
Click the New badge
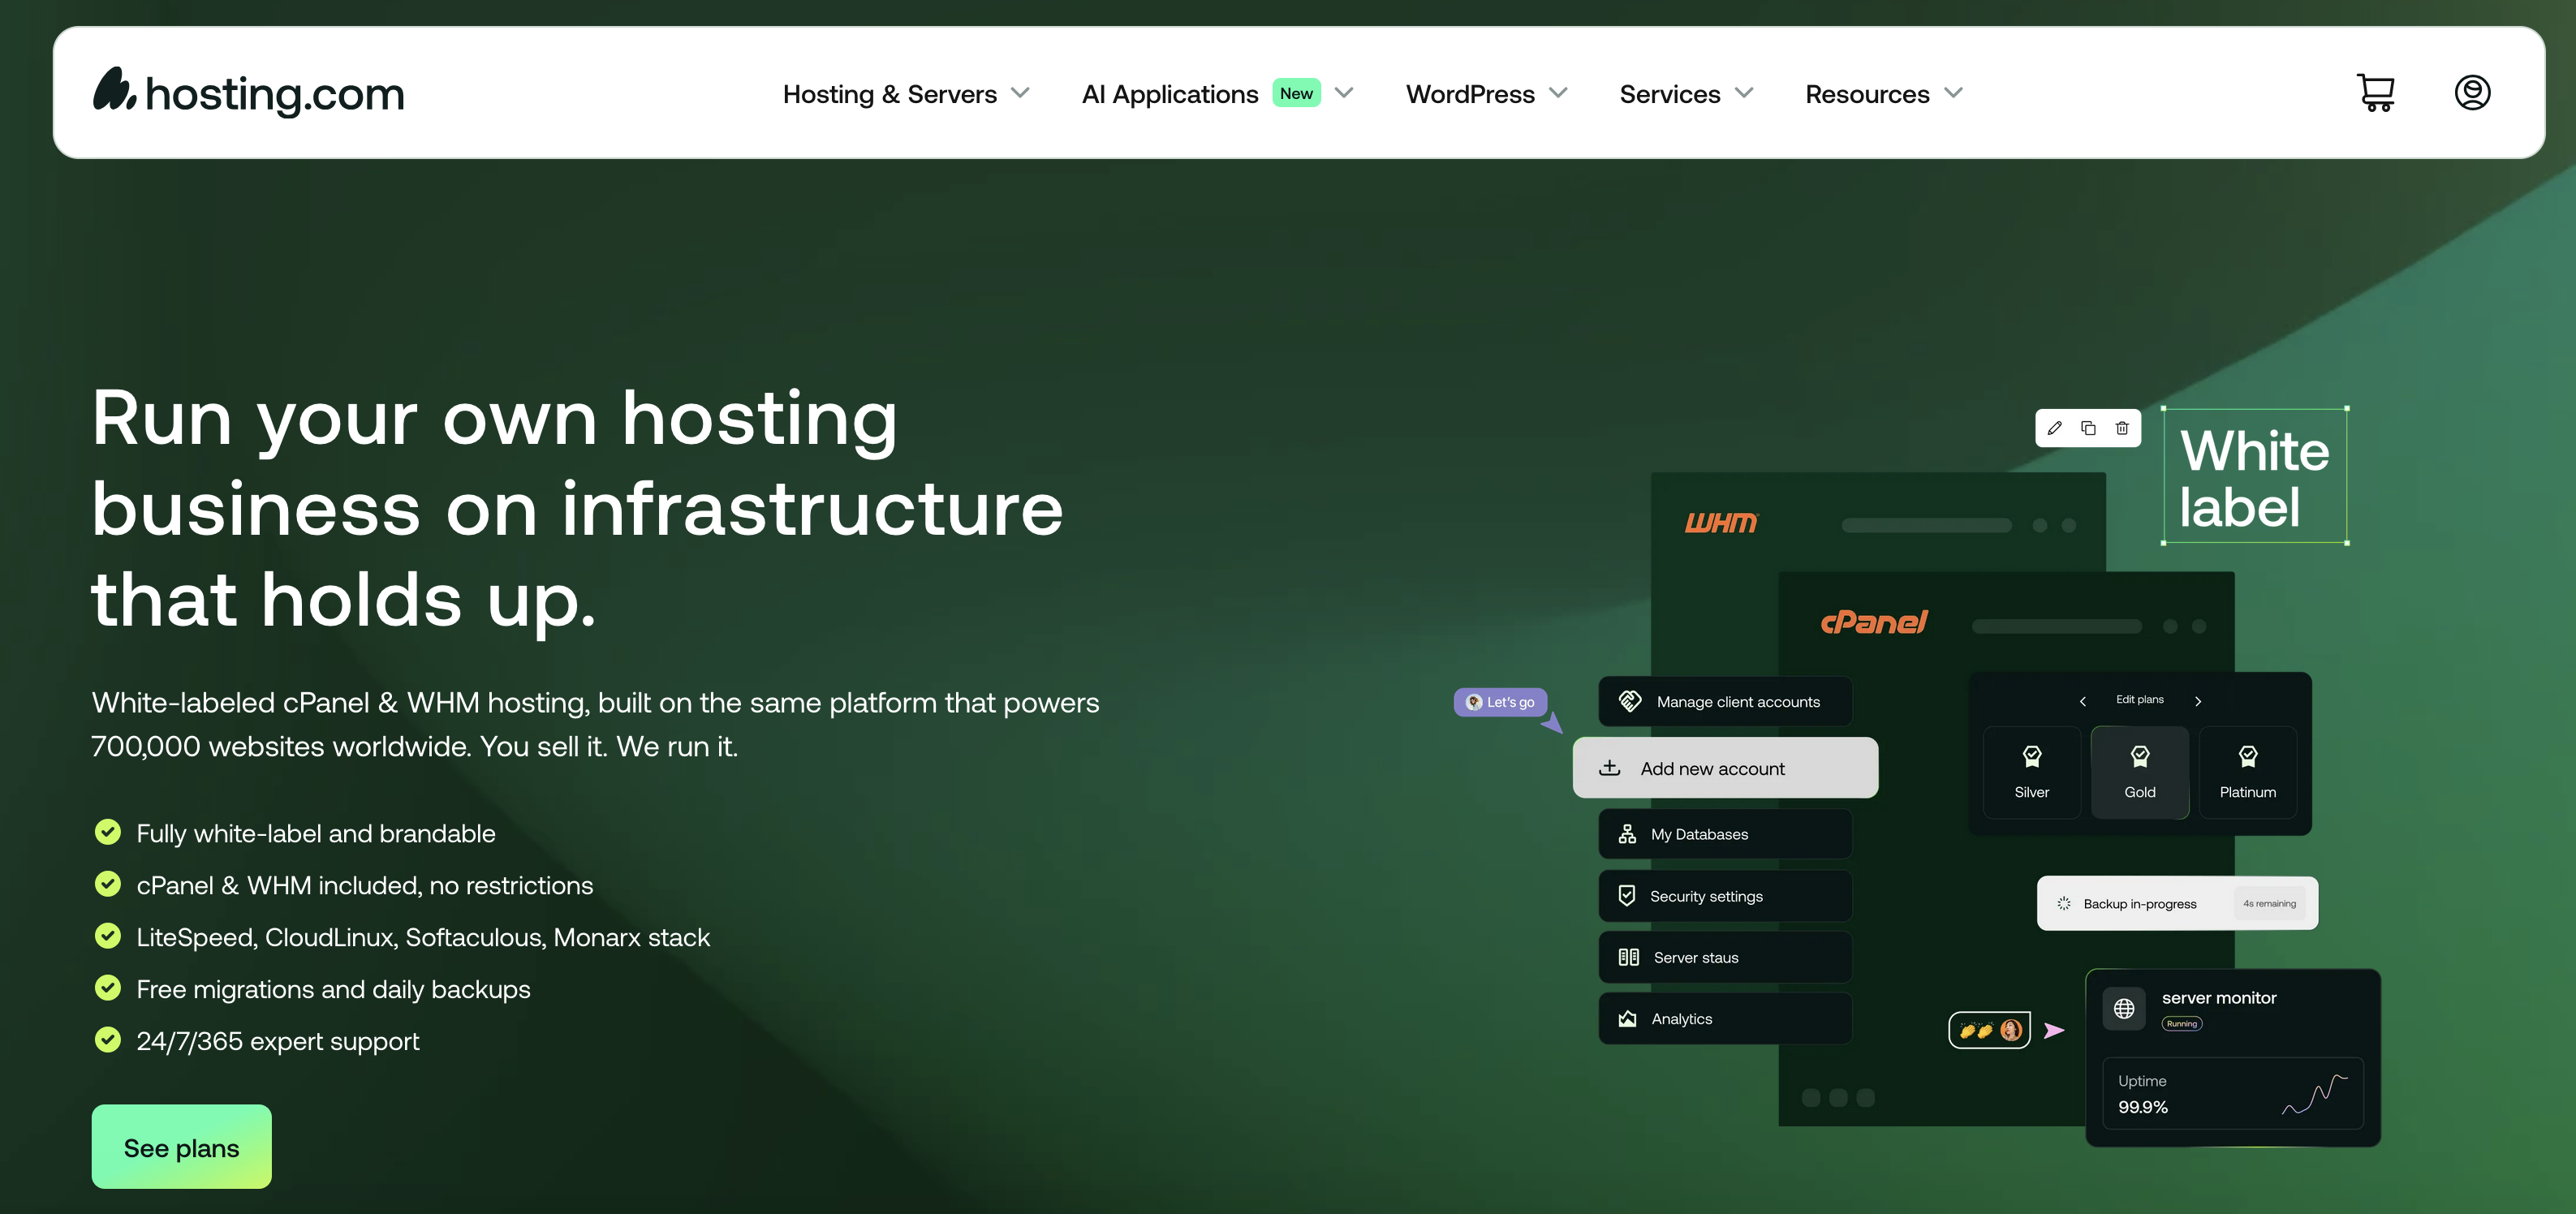coord(1296,93)
